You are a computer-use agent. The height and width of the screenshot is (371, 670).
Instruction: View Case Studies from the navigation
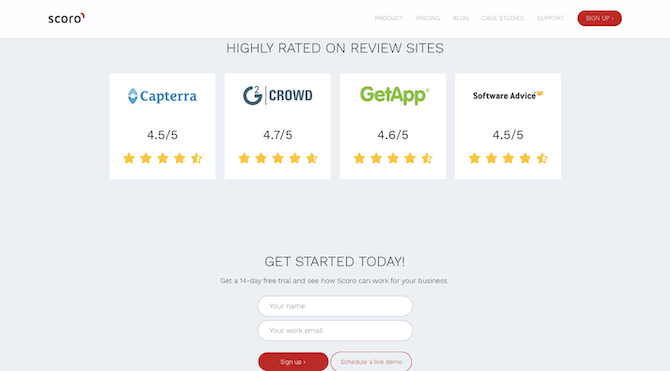pos(502,18)
